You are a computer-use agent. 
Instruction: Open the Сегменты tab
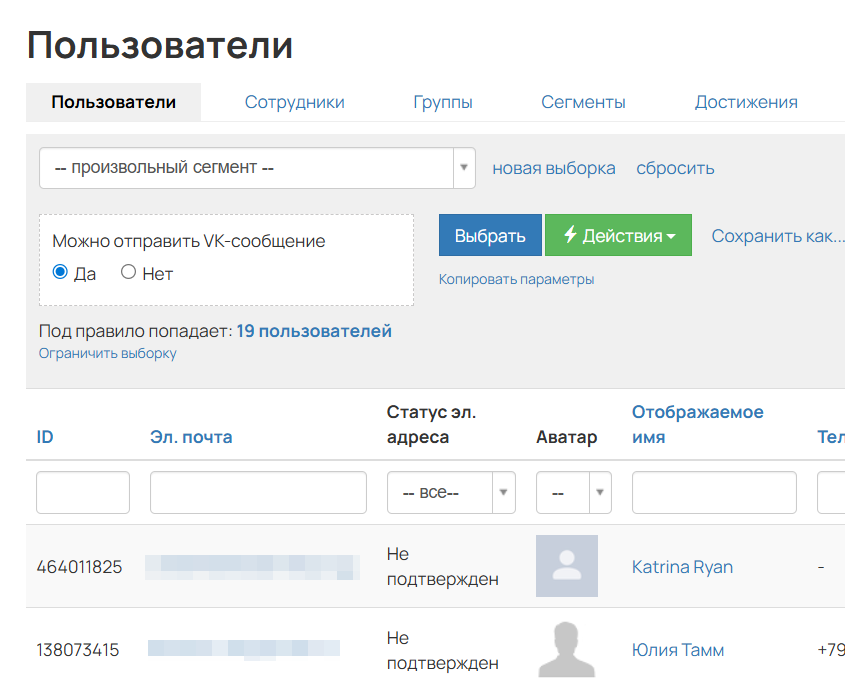583,101
